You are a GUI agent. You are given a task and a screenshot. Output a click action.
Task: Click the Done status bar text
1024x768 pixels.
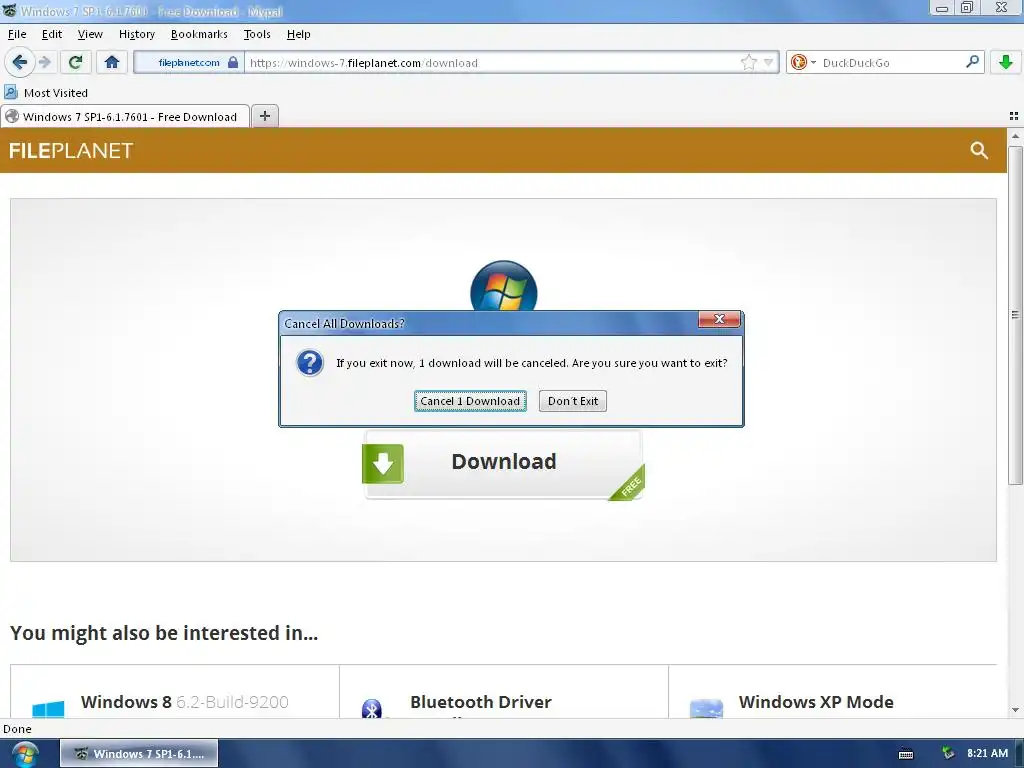17,729
